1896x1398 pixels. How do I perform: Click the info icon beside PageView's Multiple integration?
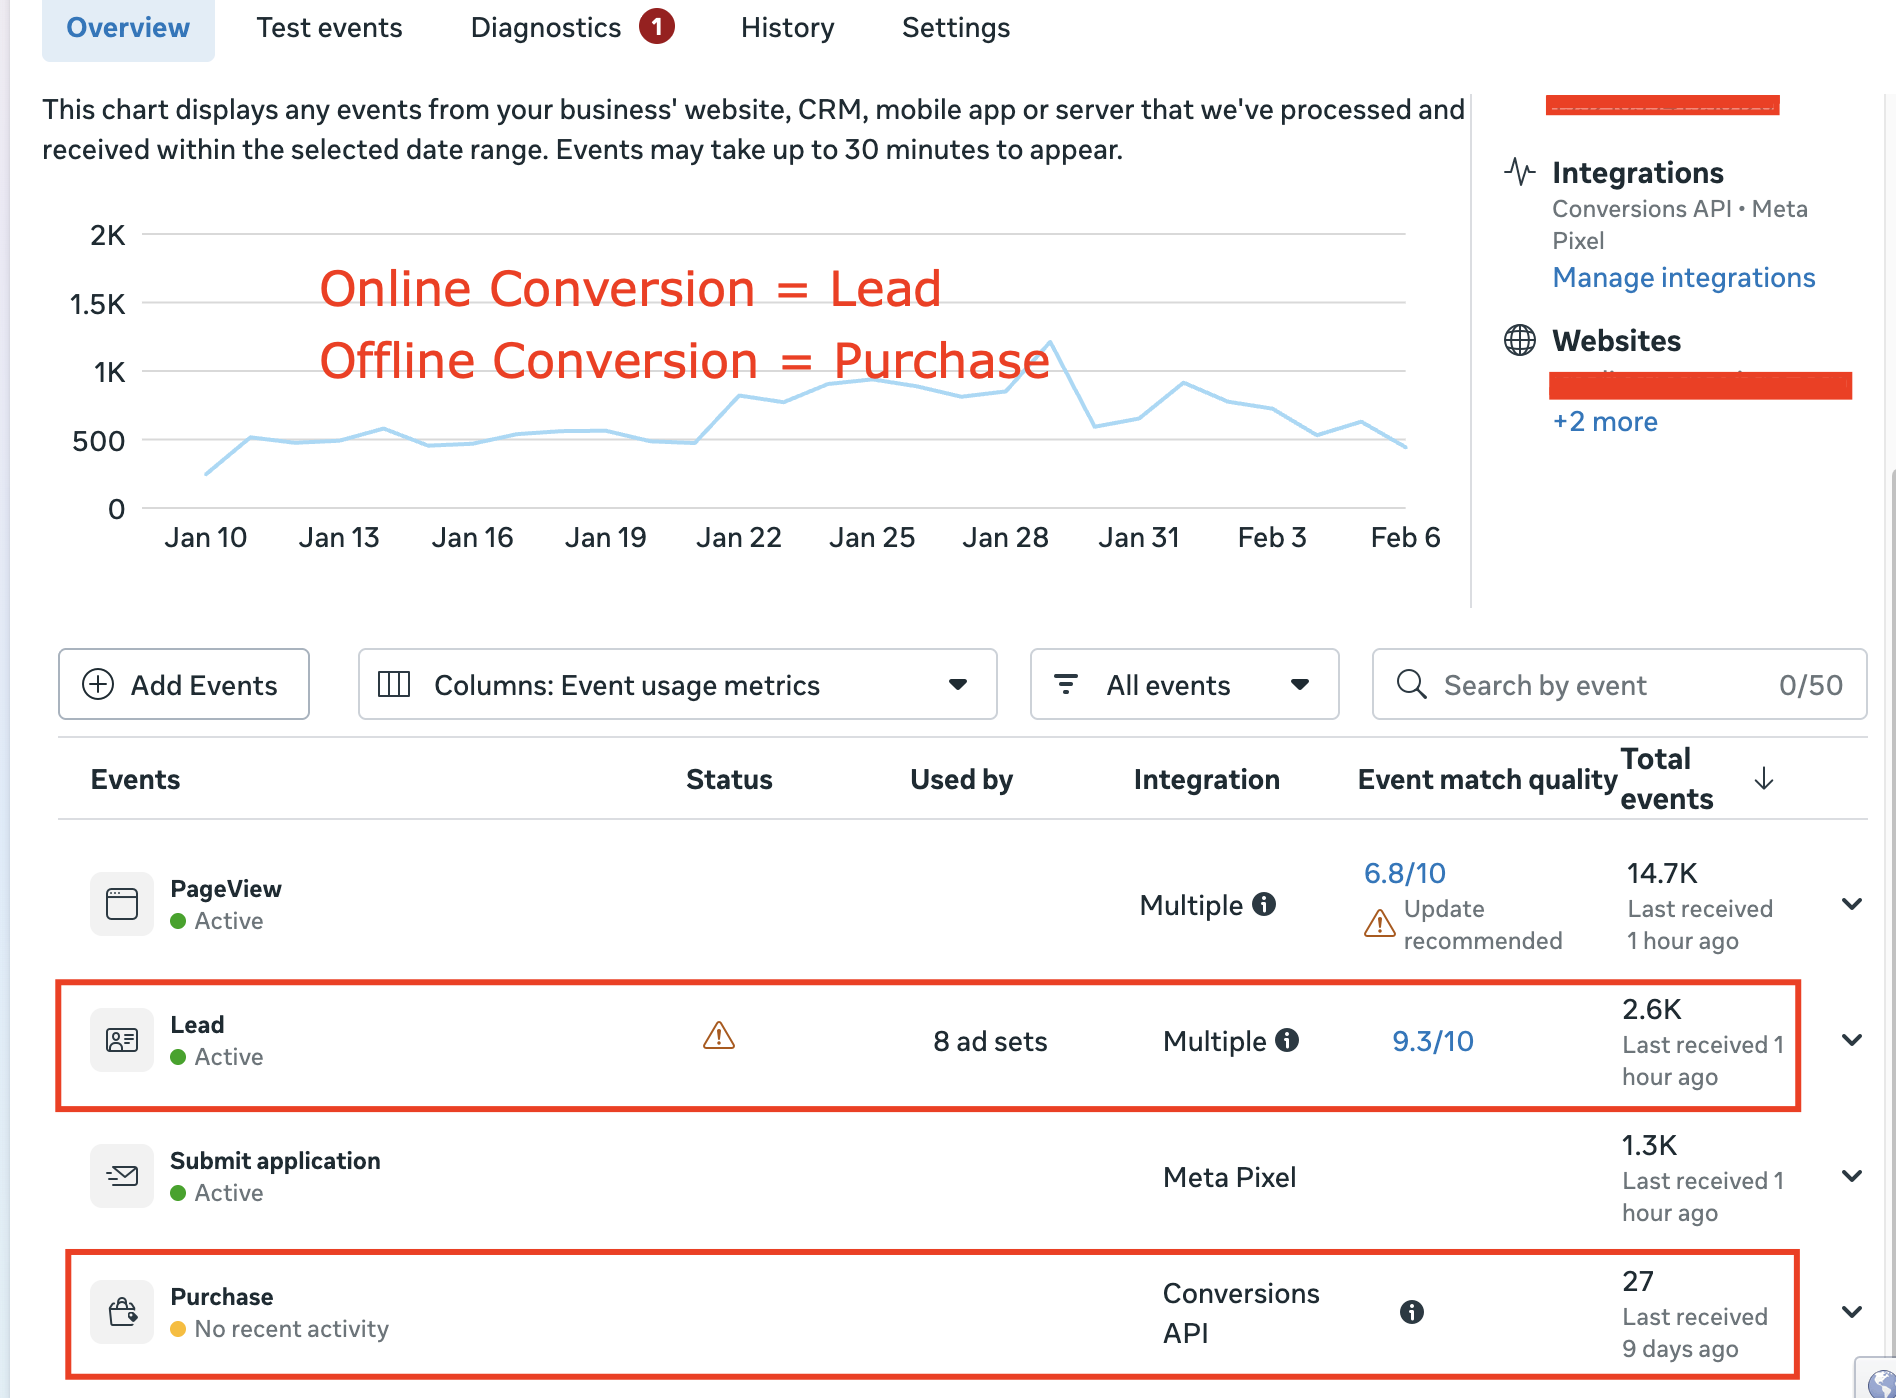tap(1265, 904)
